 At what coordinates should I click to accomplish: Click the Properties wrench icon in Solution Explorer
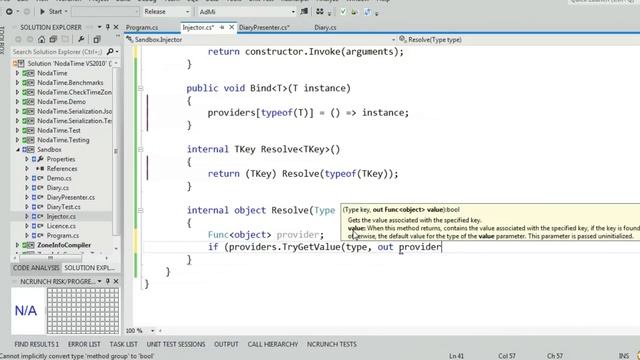click(81, 40)
